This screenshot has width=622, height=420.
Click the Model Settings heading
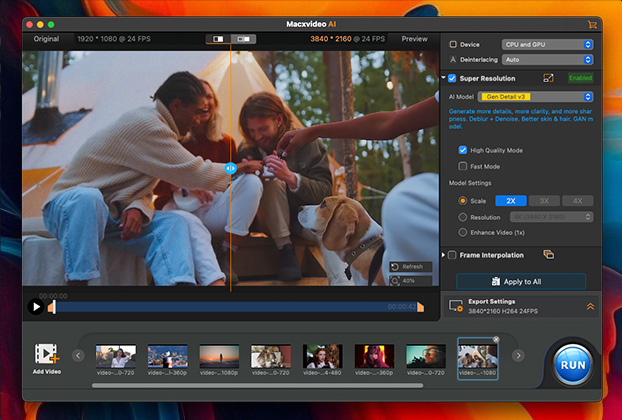click(470, 183)
